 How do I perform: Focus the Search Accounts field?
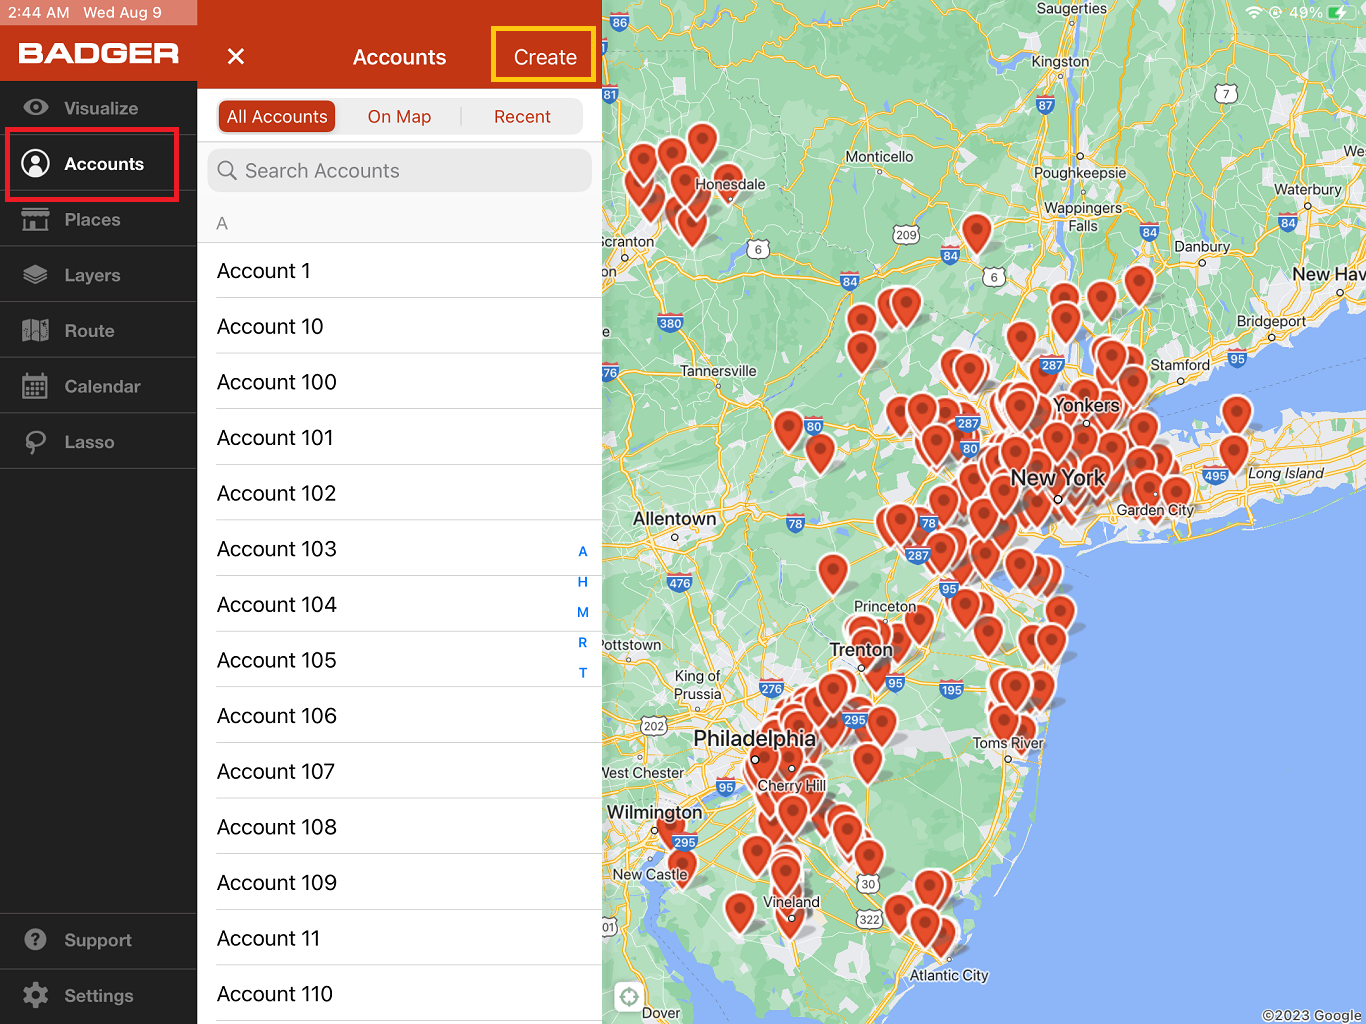tap(400, 171)
